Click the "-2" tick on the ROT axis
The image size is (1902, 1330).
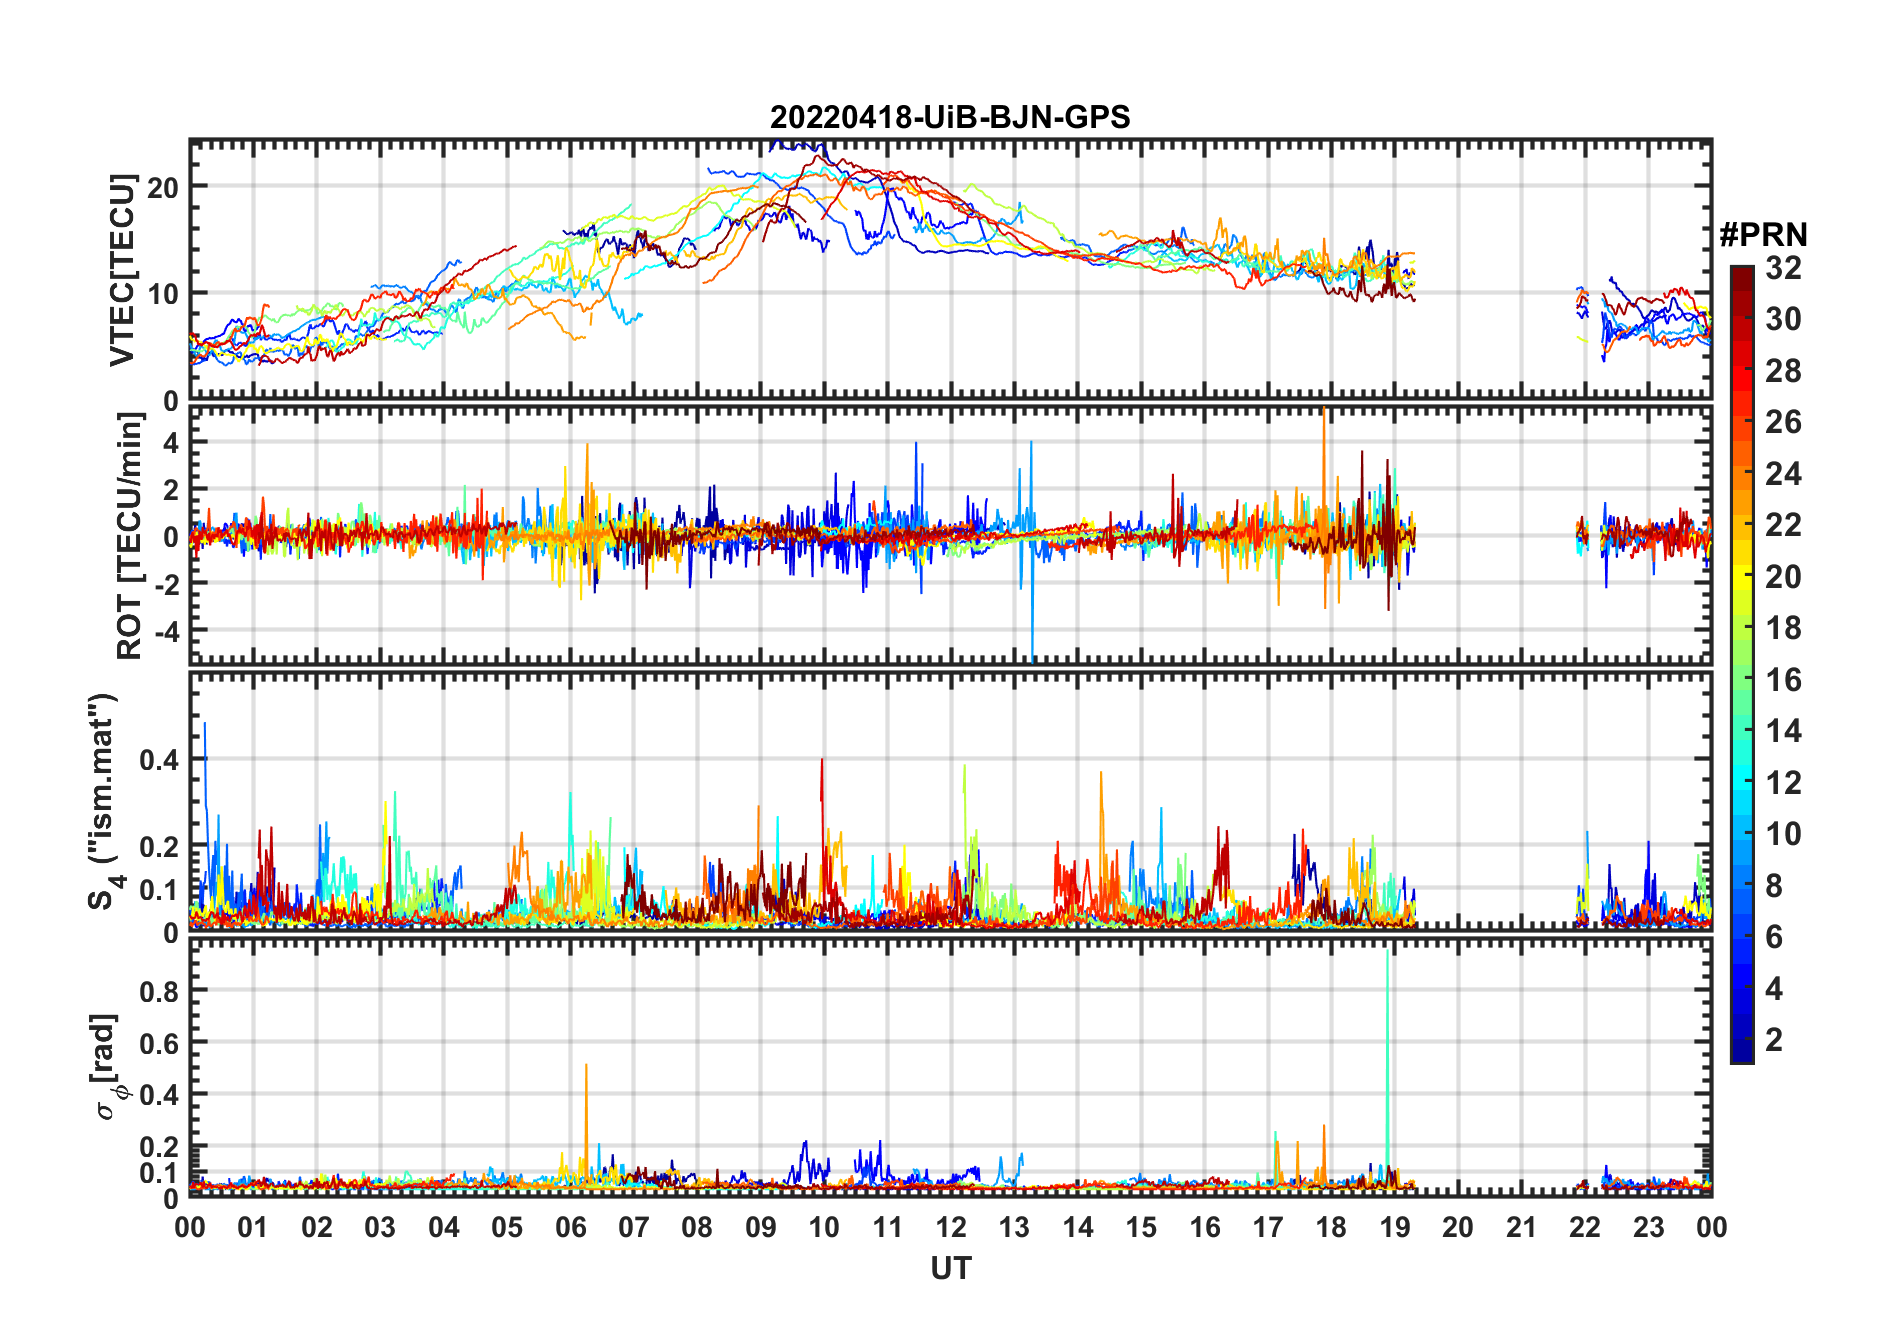coord(166,584)
